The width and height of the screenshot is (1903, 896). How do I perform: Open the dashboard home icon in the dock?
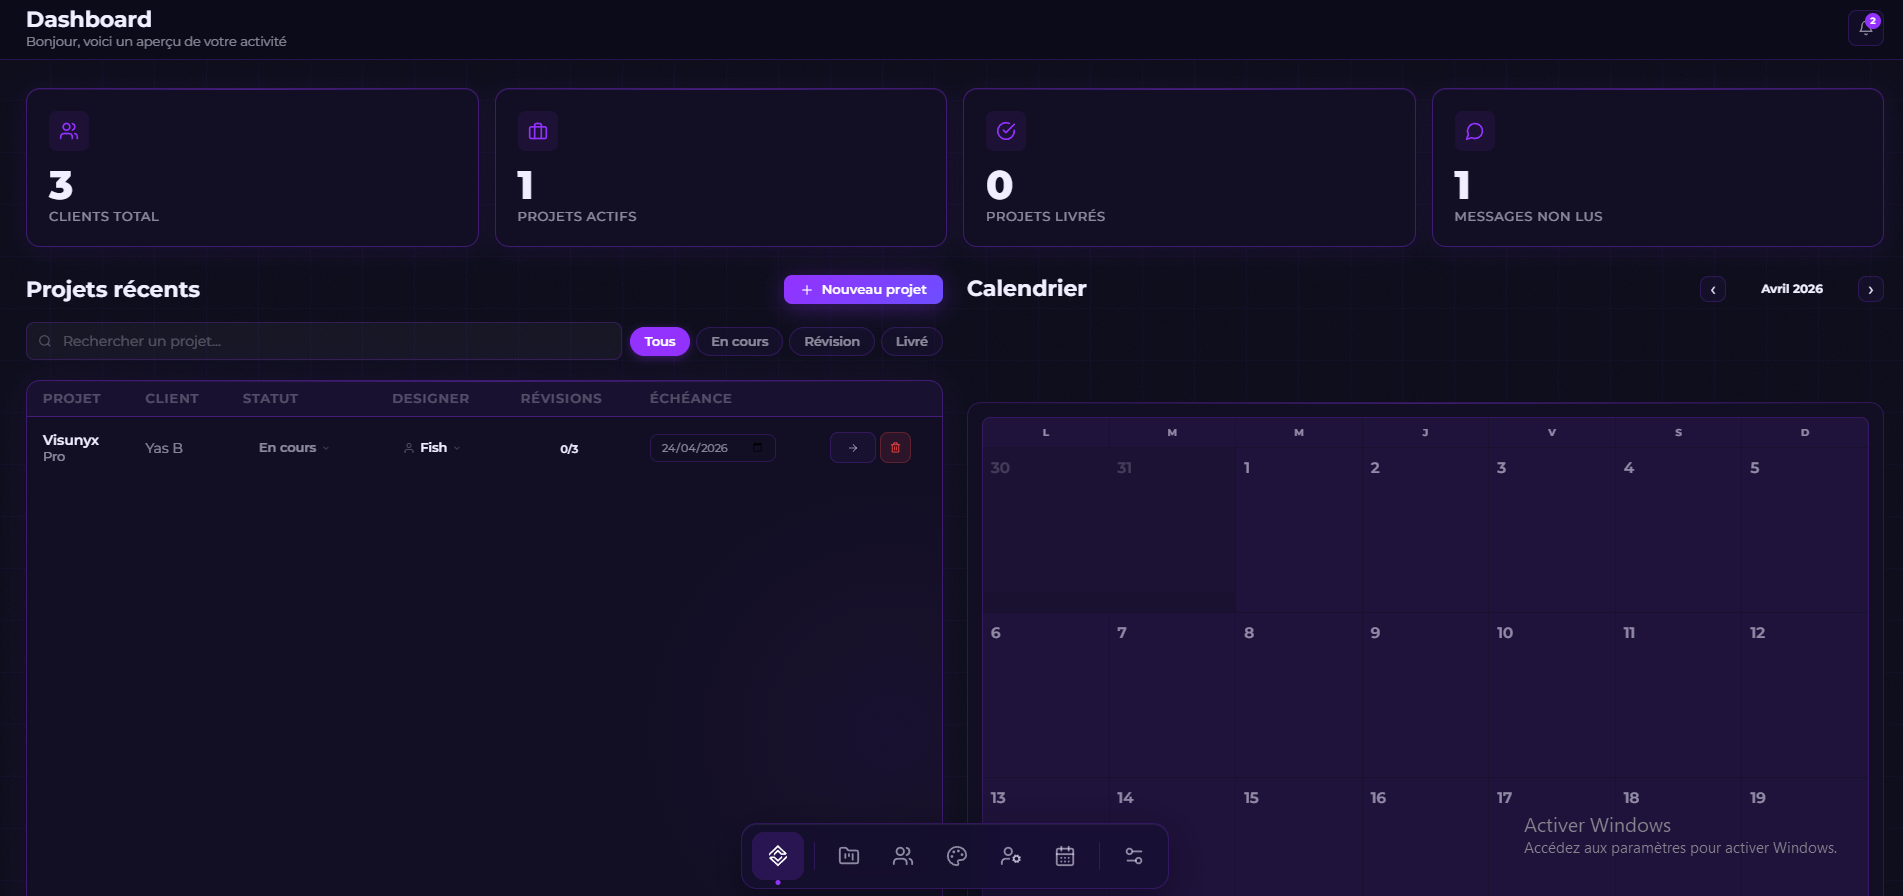778,856
